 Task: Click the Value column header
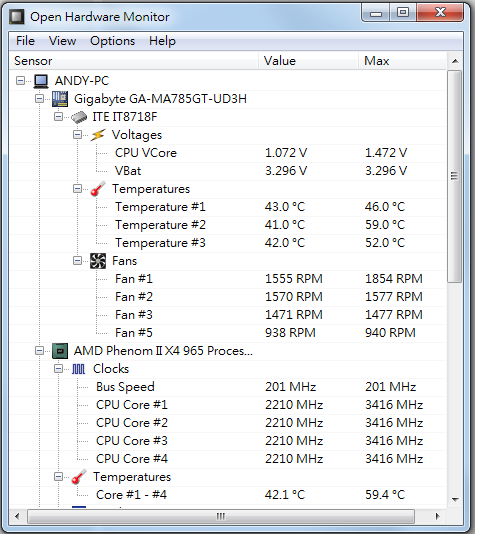(309, 61)
